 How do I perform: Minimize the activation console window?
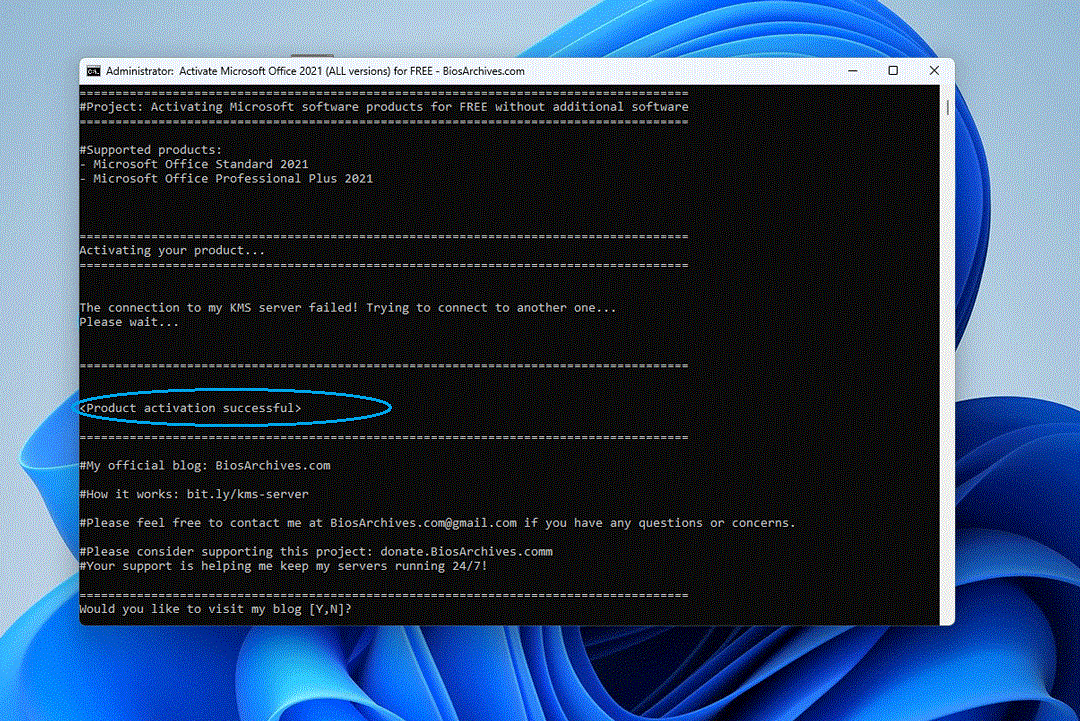(x=851, y=71)
